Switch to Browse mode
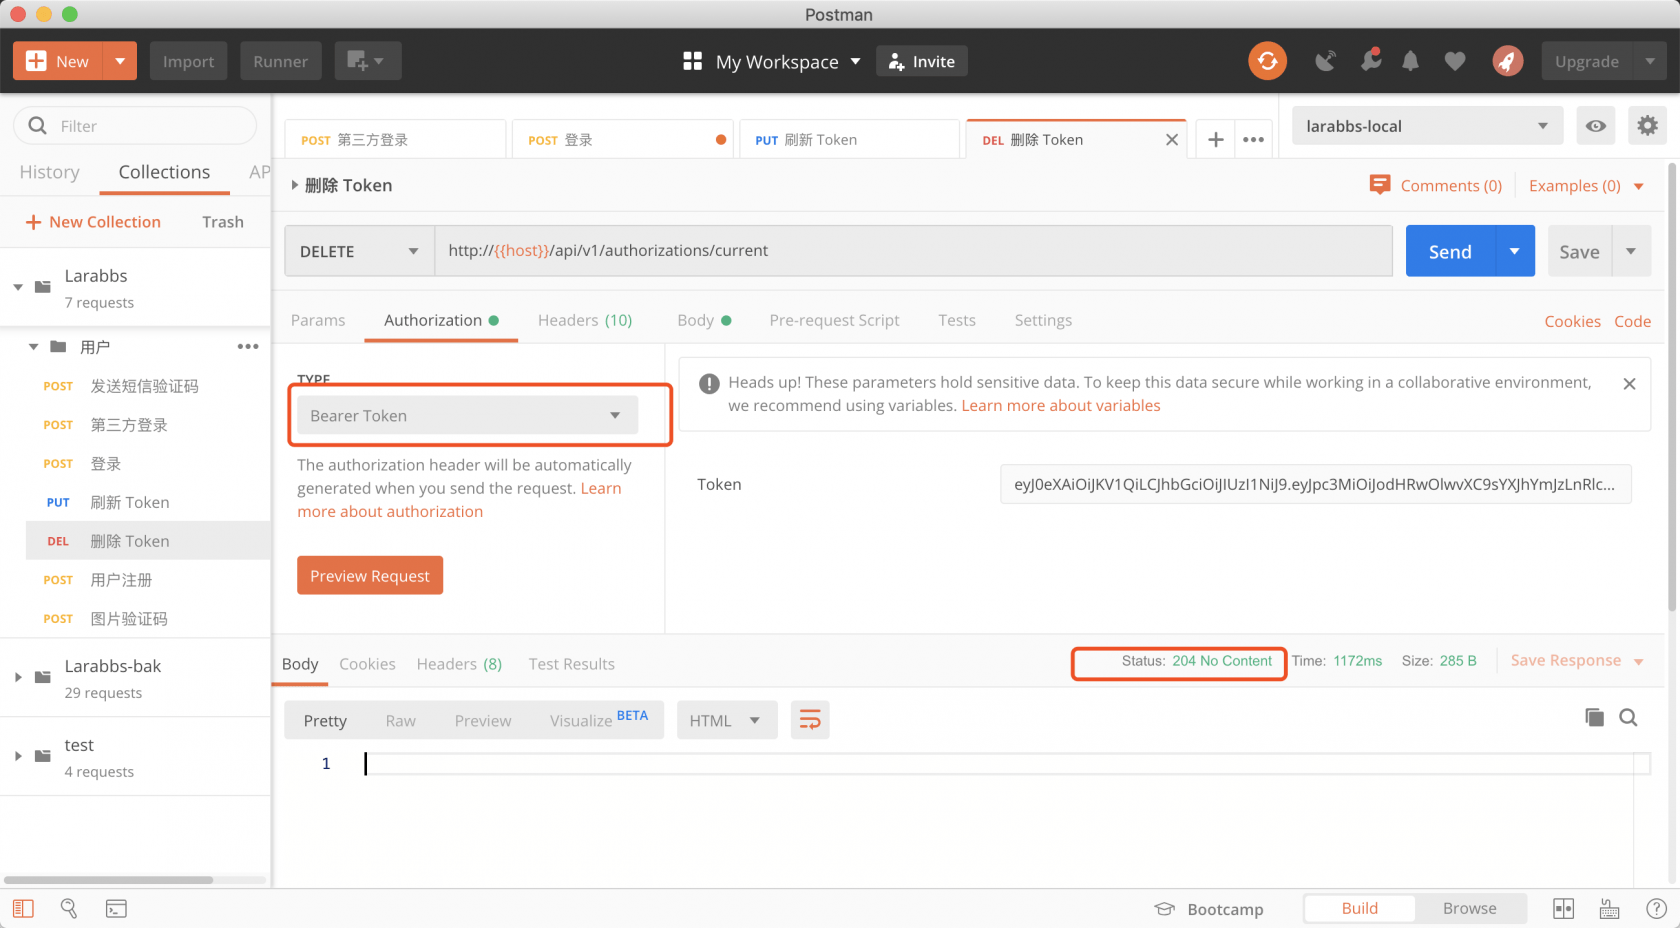1680x928 pixels. 1469,908
